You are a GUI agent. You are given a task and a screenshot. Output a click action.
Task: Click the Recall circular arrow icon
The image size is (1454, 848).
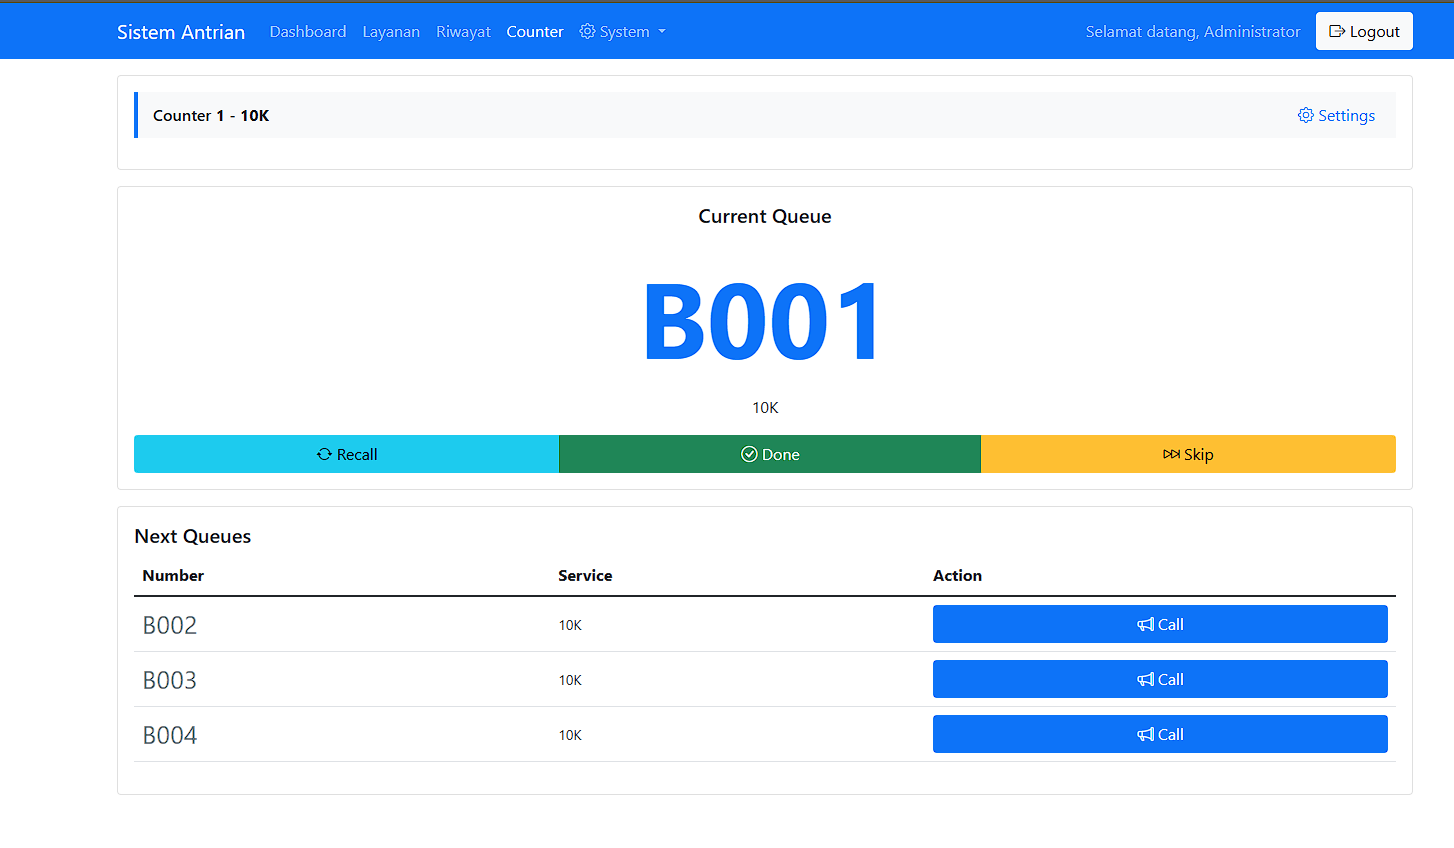click(324, 454)
